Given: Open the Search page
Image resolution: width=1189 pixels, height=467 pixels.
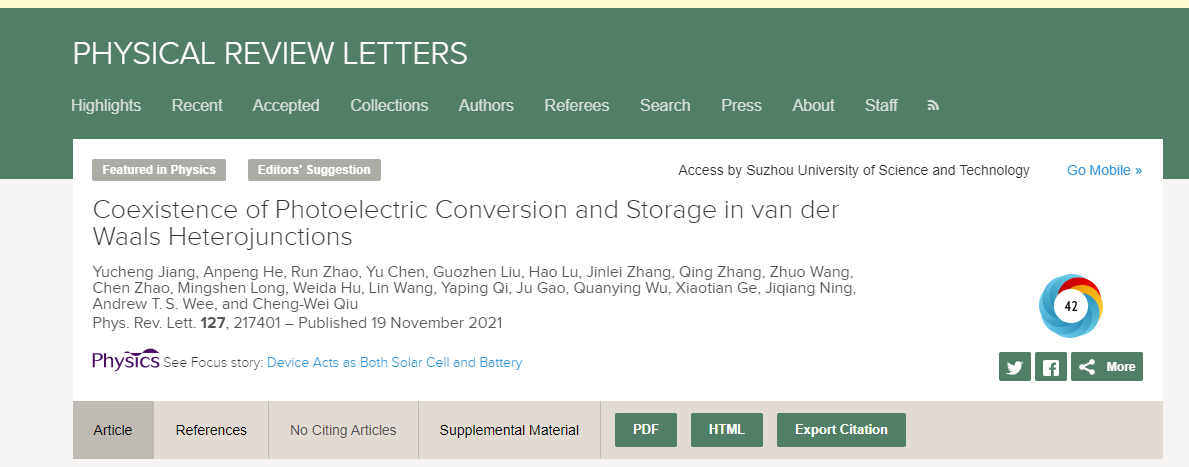Looking at the screenshot, I should click(x=665, y=105).
